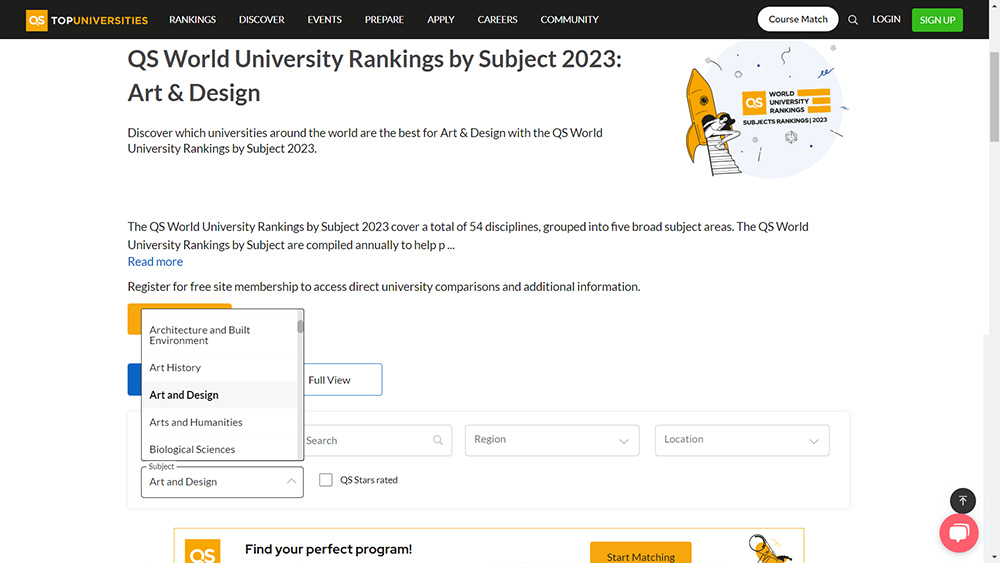Click the subject list scrollbar thumb

[x=300, y=326]
